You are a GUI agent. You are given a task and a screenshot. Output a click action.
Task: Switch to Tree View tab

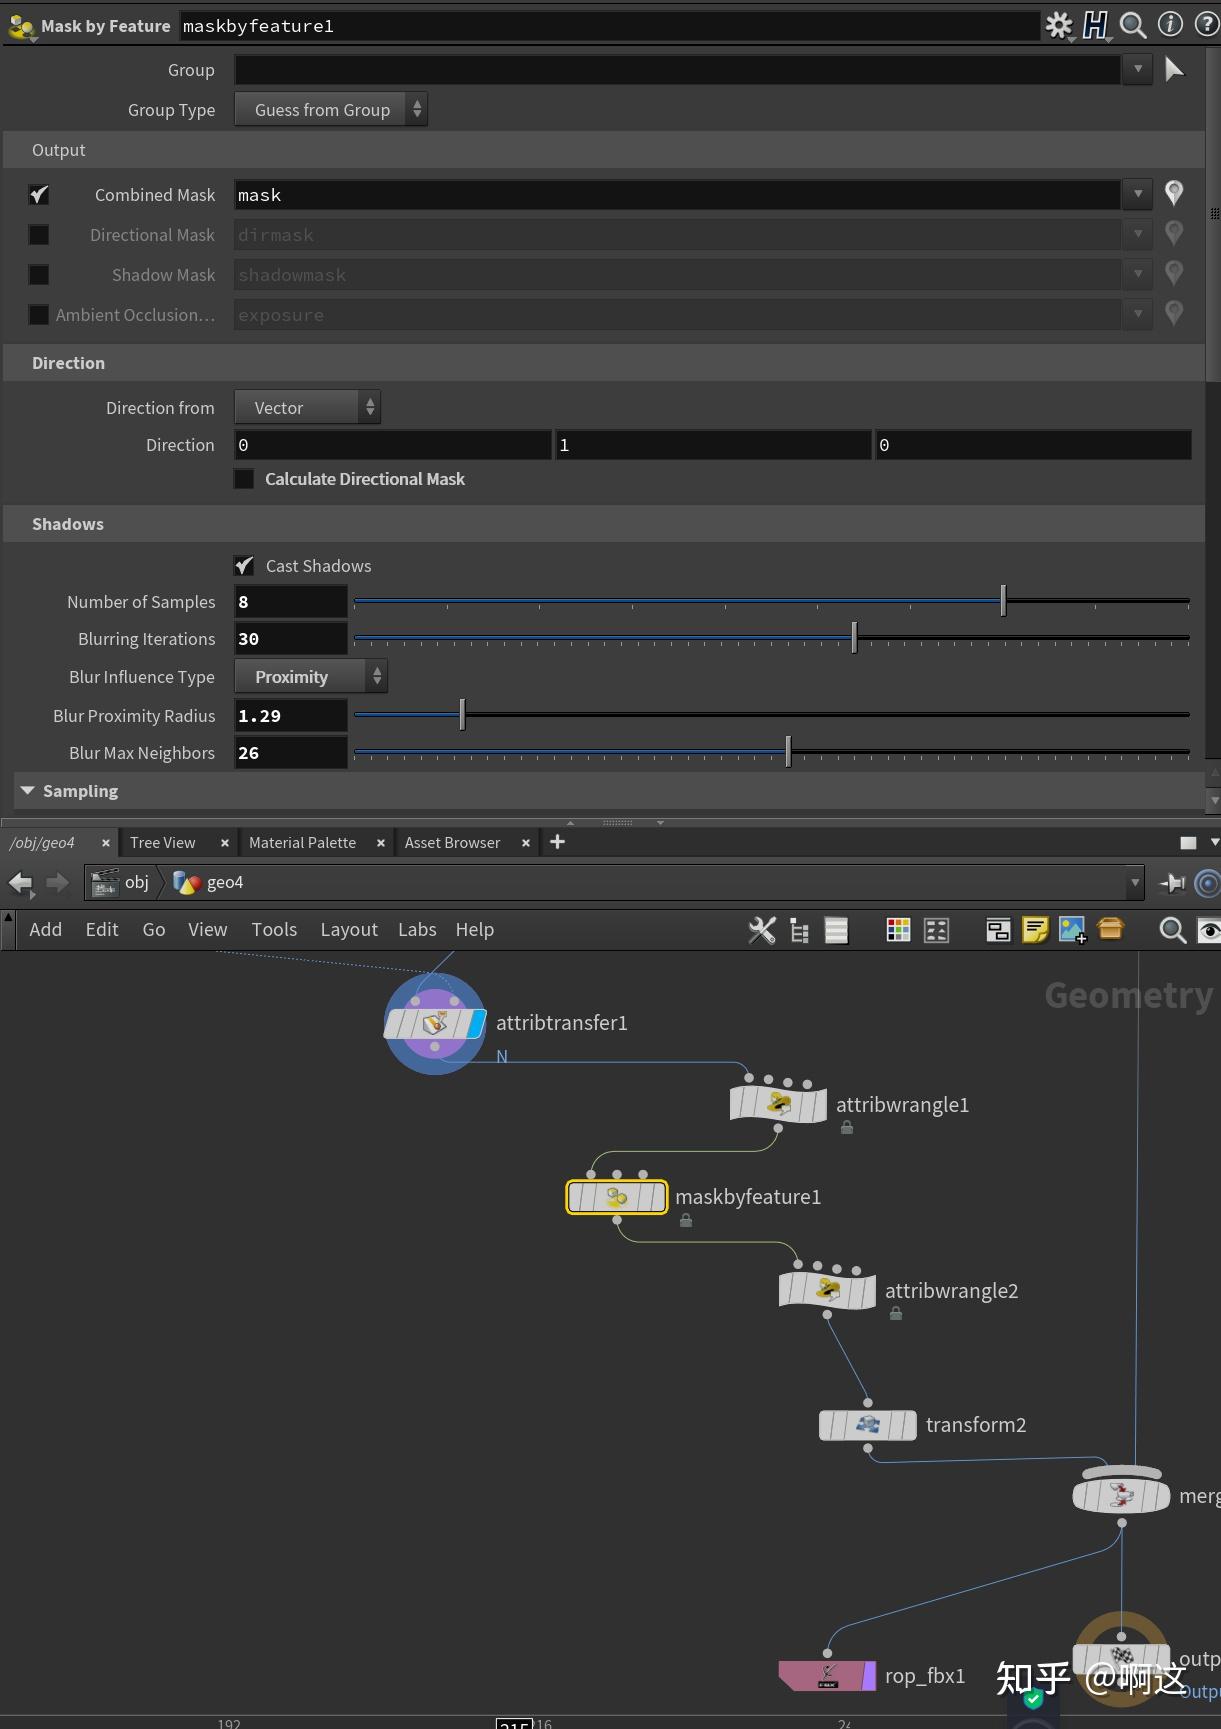point(163,843)
